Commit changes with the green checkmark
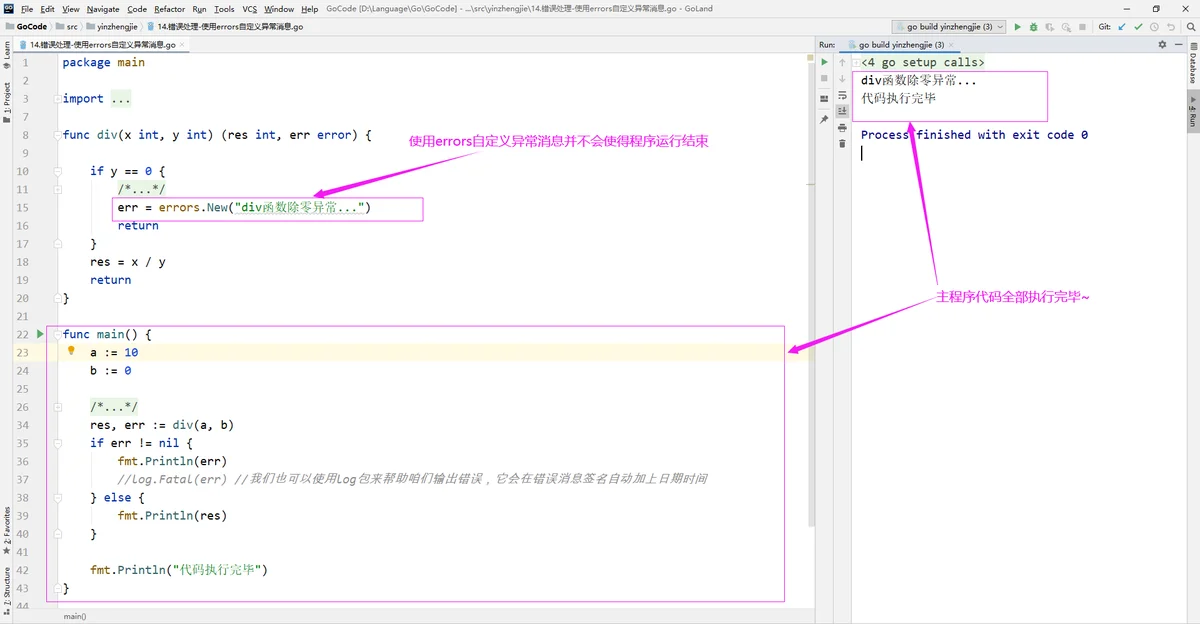This screenshot has height=624, width=1200. coord(1138,27)
